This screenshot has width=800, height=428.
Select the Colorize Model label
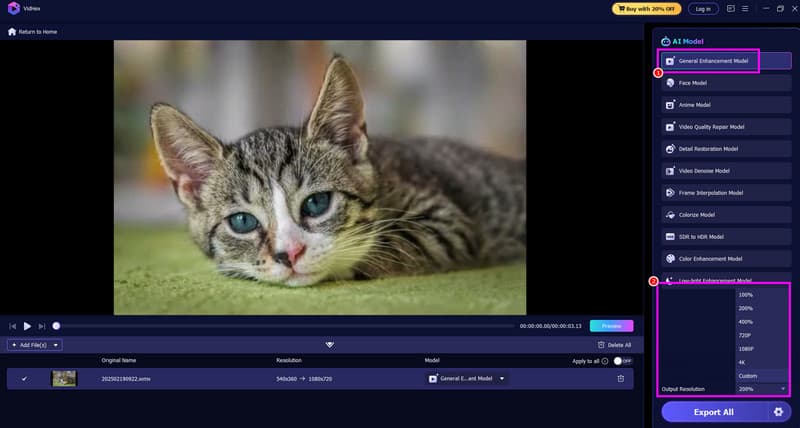pyautogui.click(x=696, y=215)
